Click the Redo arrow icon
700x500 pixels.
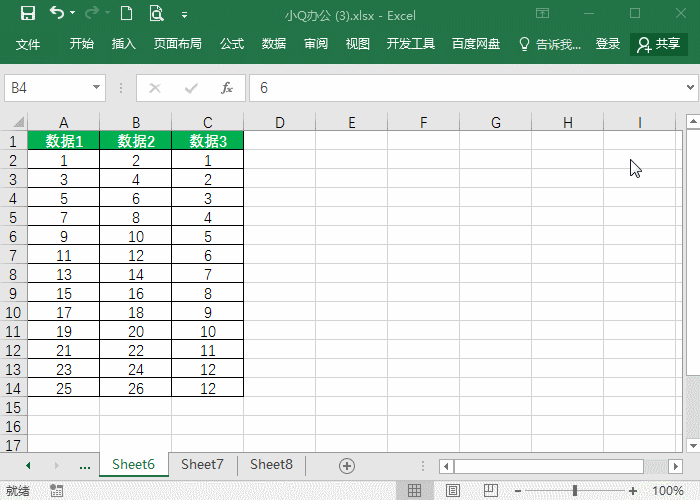point(92,13)
